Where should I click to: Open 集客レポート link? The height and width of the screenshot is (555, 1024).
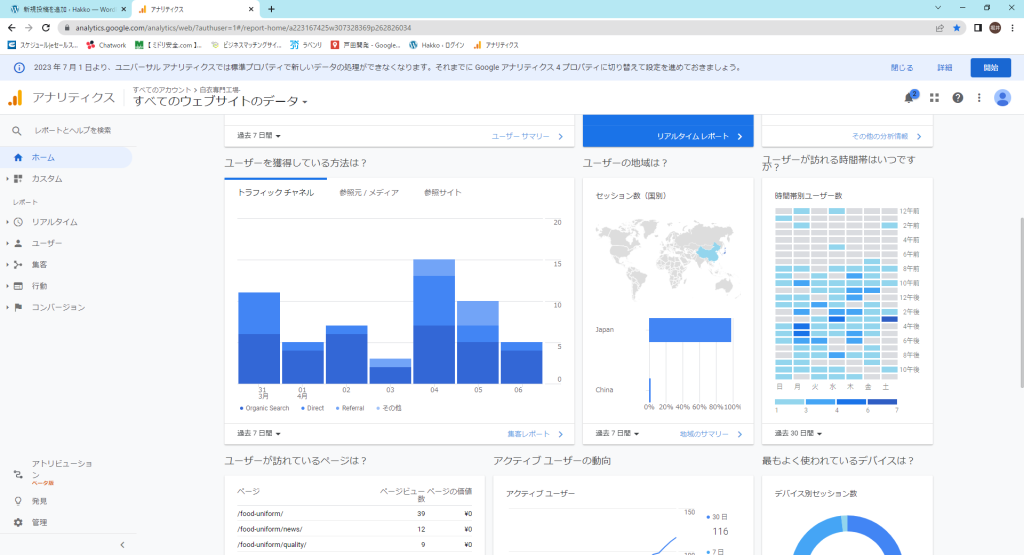pyautogui.click(x=536, y=434)
